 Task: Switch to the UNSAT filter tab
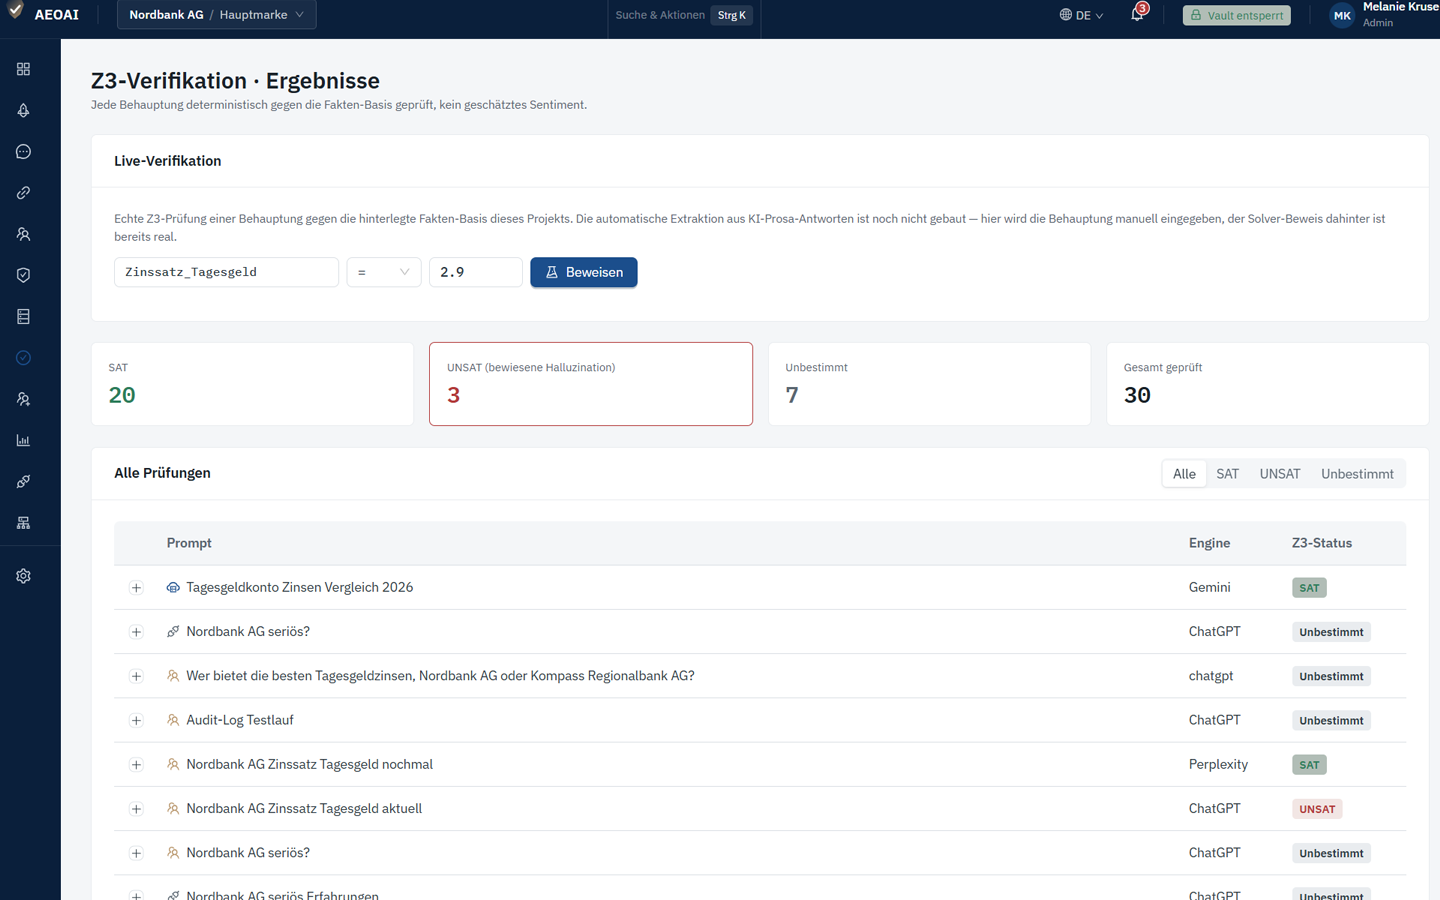(x=1280, y=474)
